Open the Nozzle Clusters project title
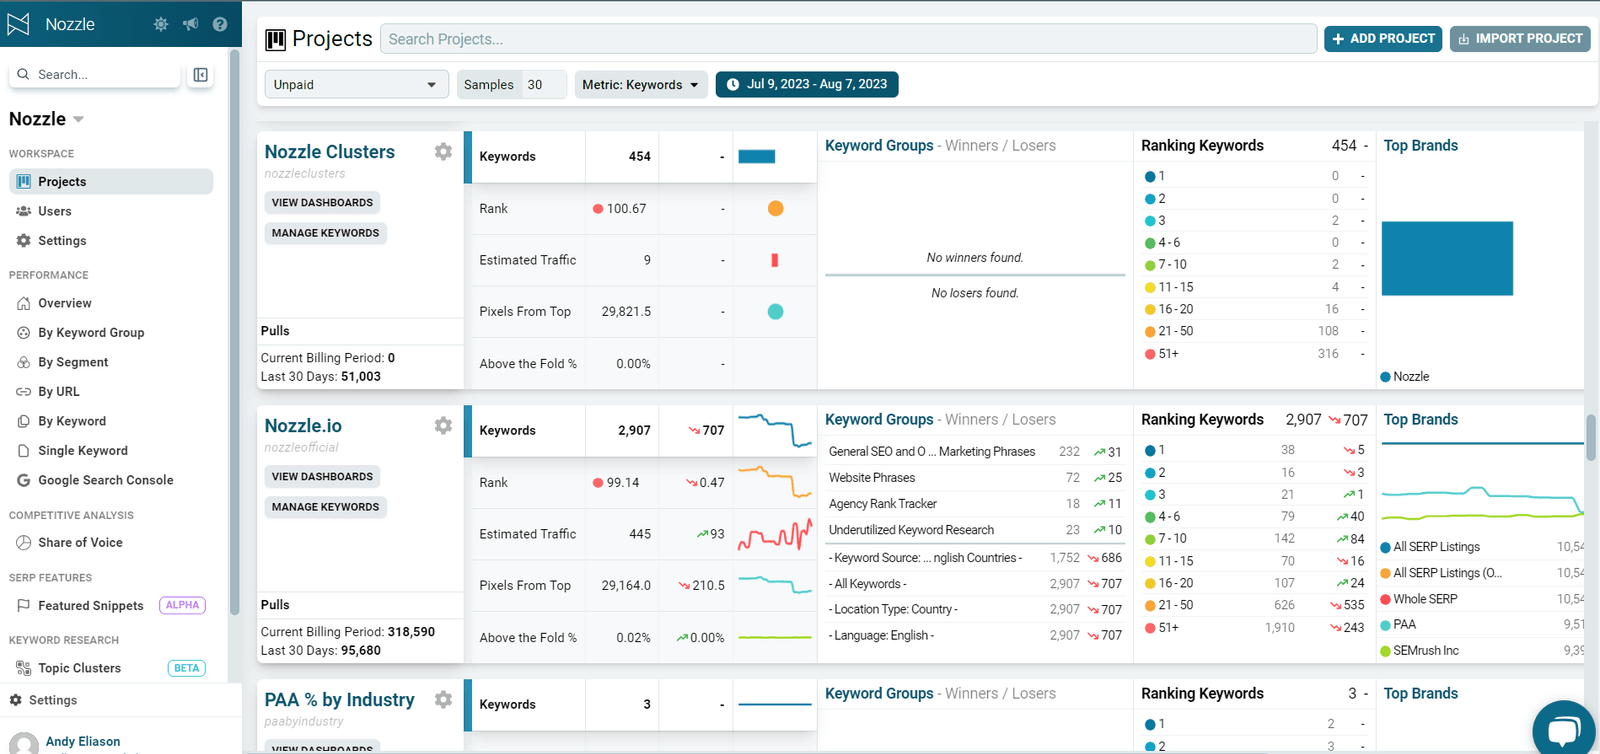1600x754 pixels. [x=330, y=152]
